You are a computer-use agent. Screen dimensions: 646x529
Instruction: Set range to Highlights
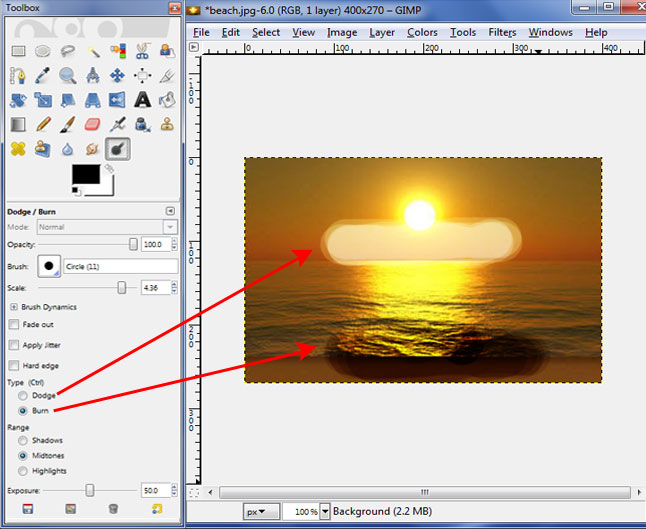(23, 471)
